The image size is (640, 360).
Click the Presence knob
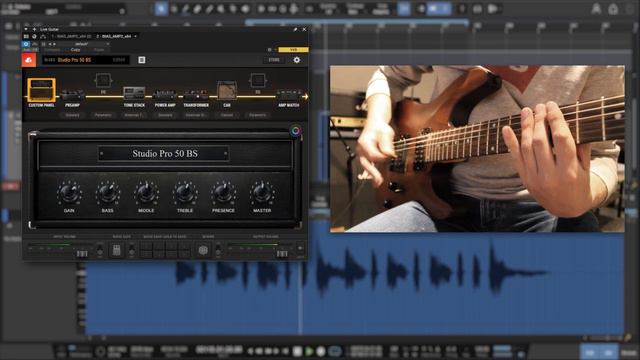tap(223, 192)
